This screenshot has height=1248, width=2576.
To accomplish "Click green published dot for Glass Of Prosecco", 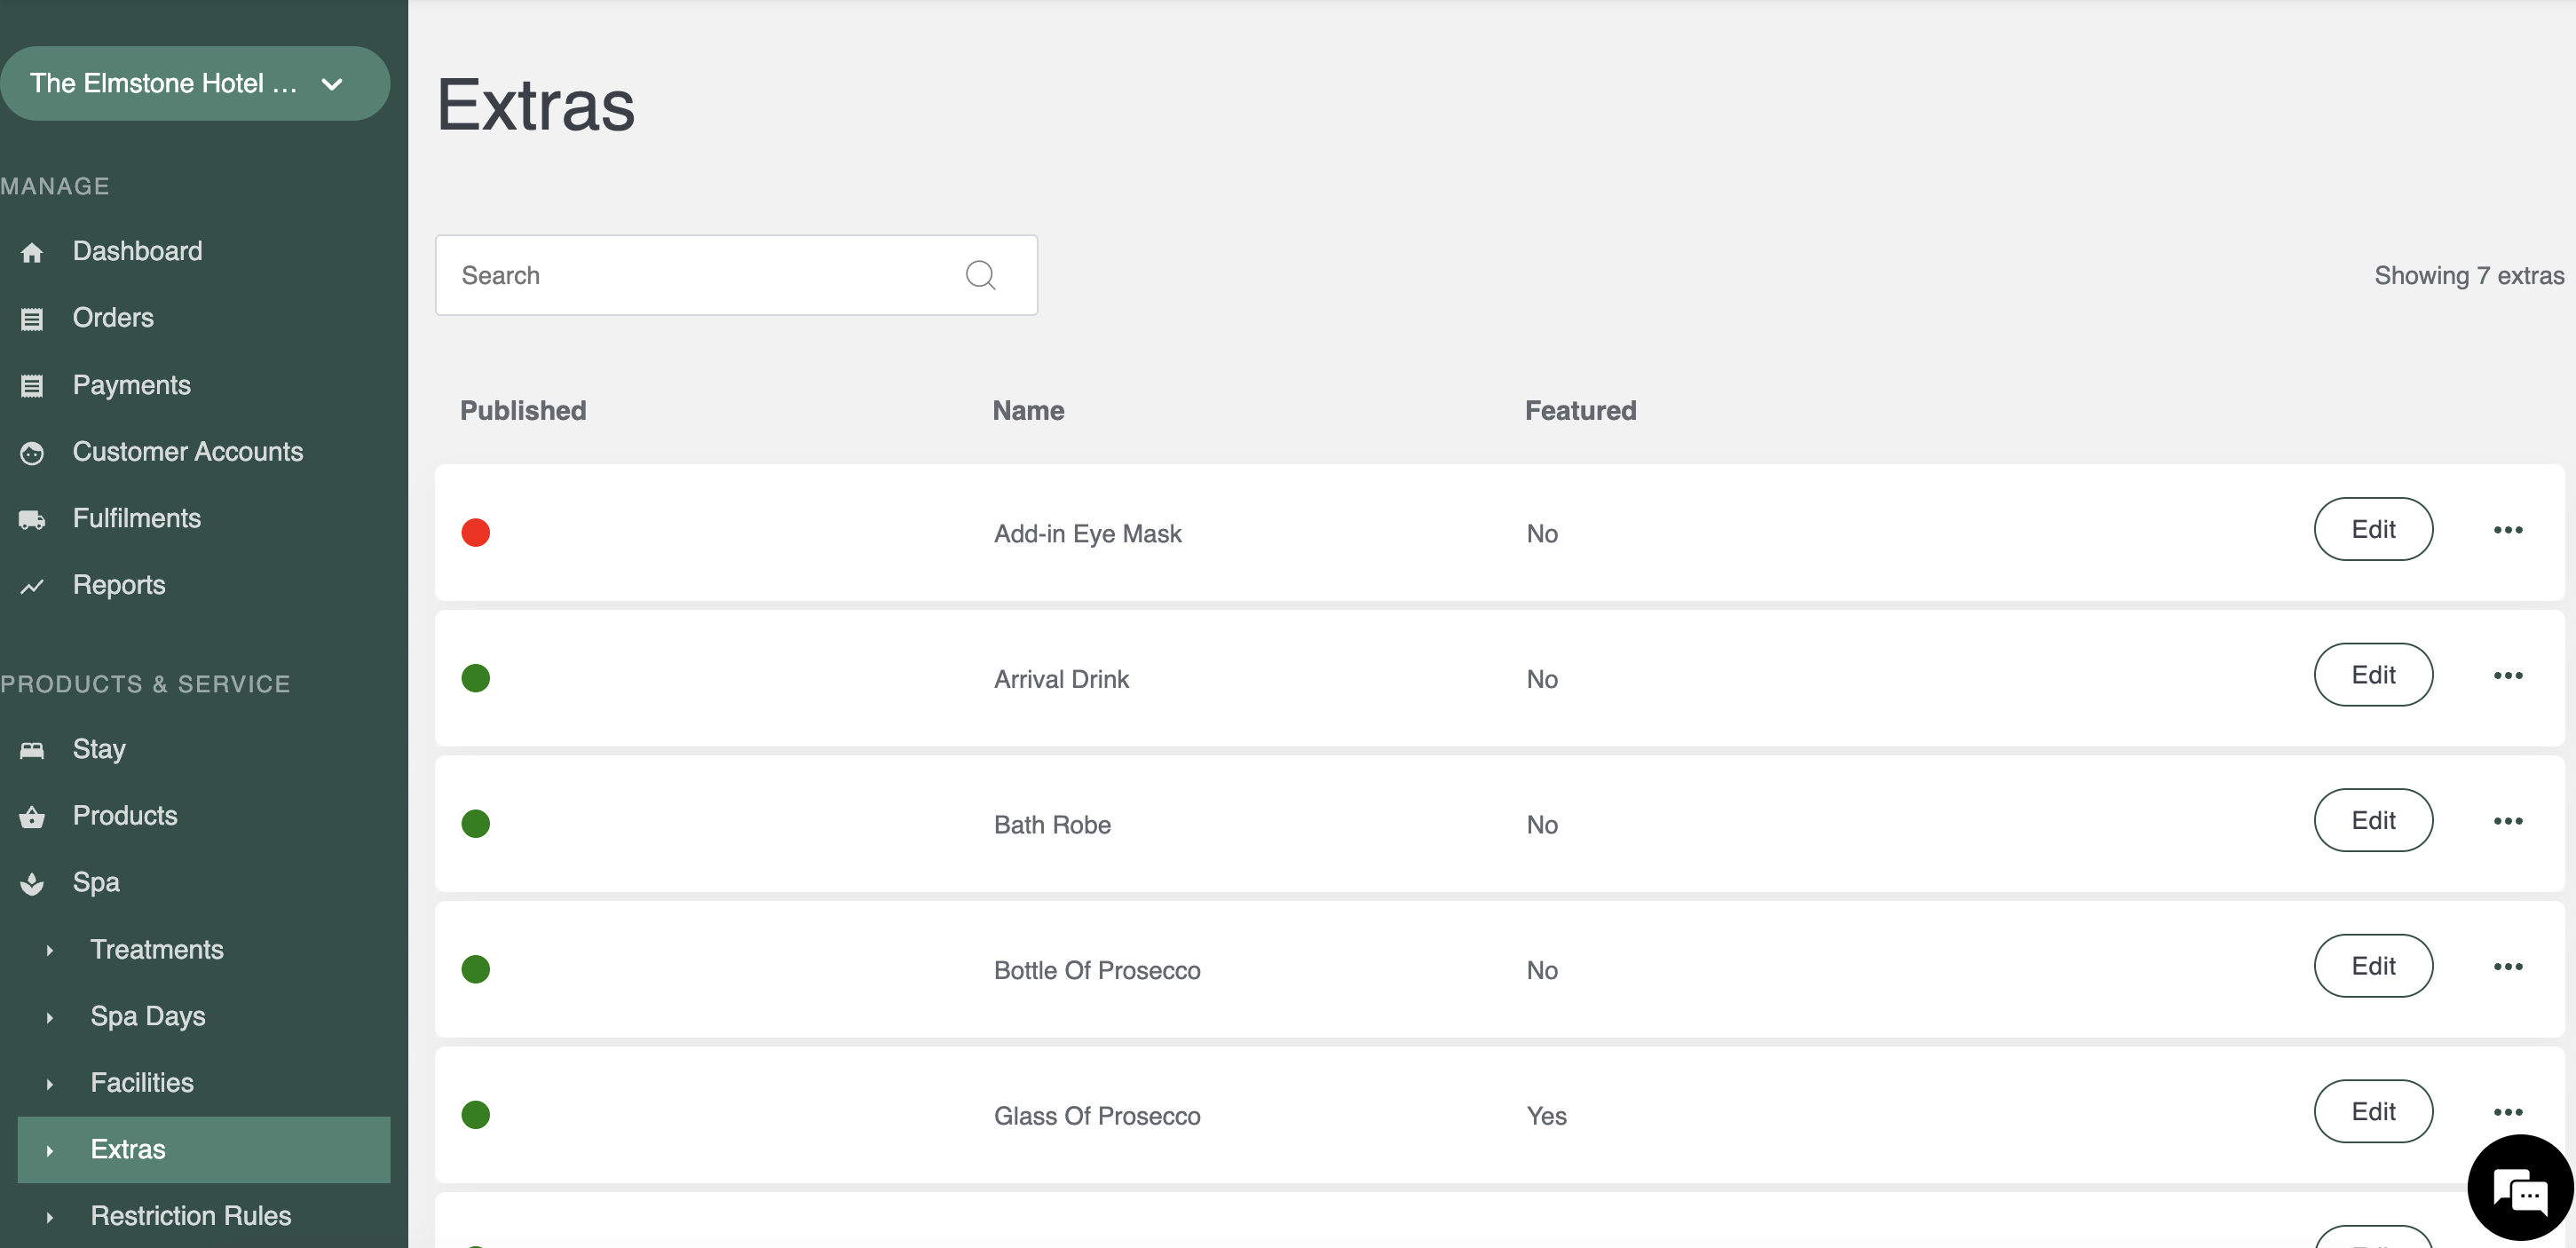I will coord(476,1114).
